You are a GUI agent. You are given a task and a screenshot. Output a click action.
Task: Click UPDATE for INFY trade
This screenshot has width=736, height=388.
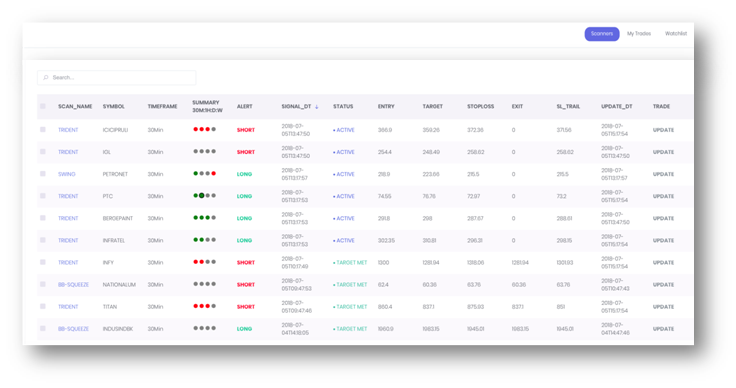coord(663,262)
